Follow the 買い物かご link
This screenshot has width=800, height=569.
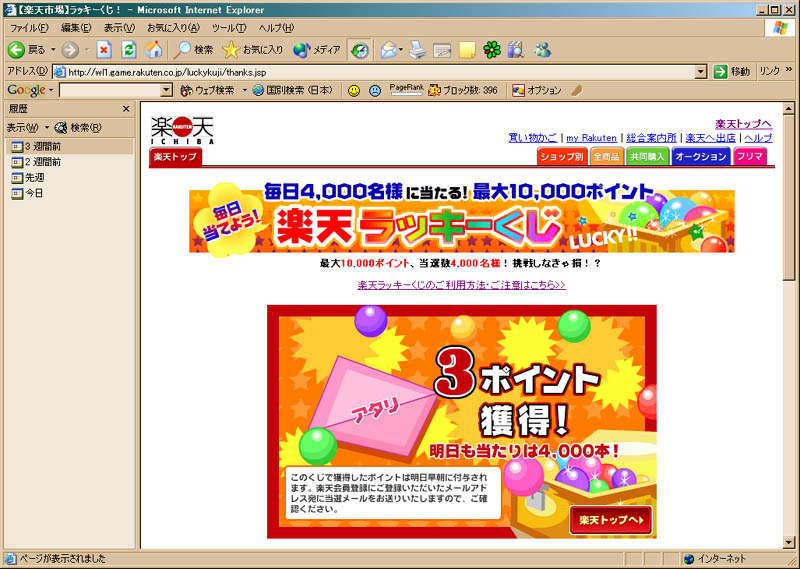[x=533, y=138]
